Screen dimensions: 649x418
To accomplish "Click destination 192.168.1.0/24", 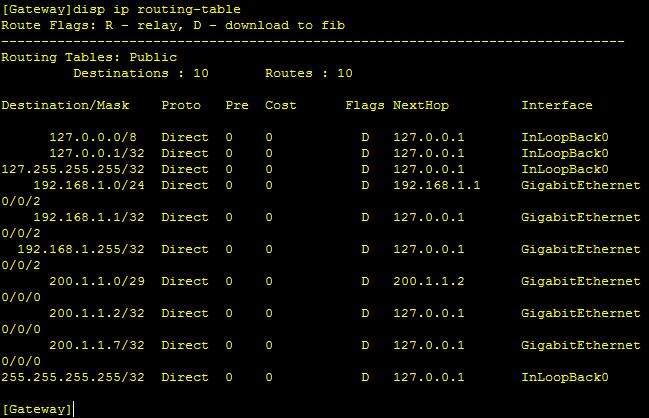I will [89, 185].
